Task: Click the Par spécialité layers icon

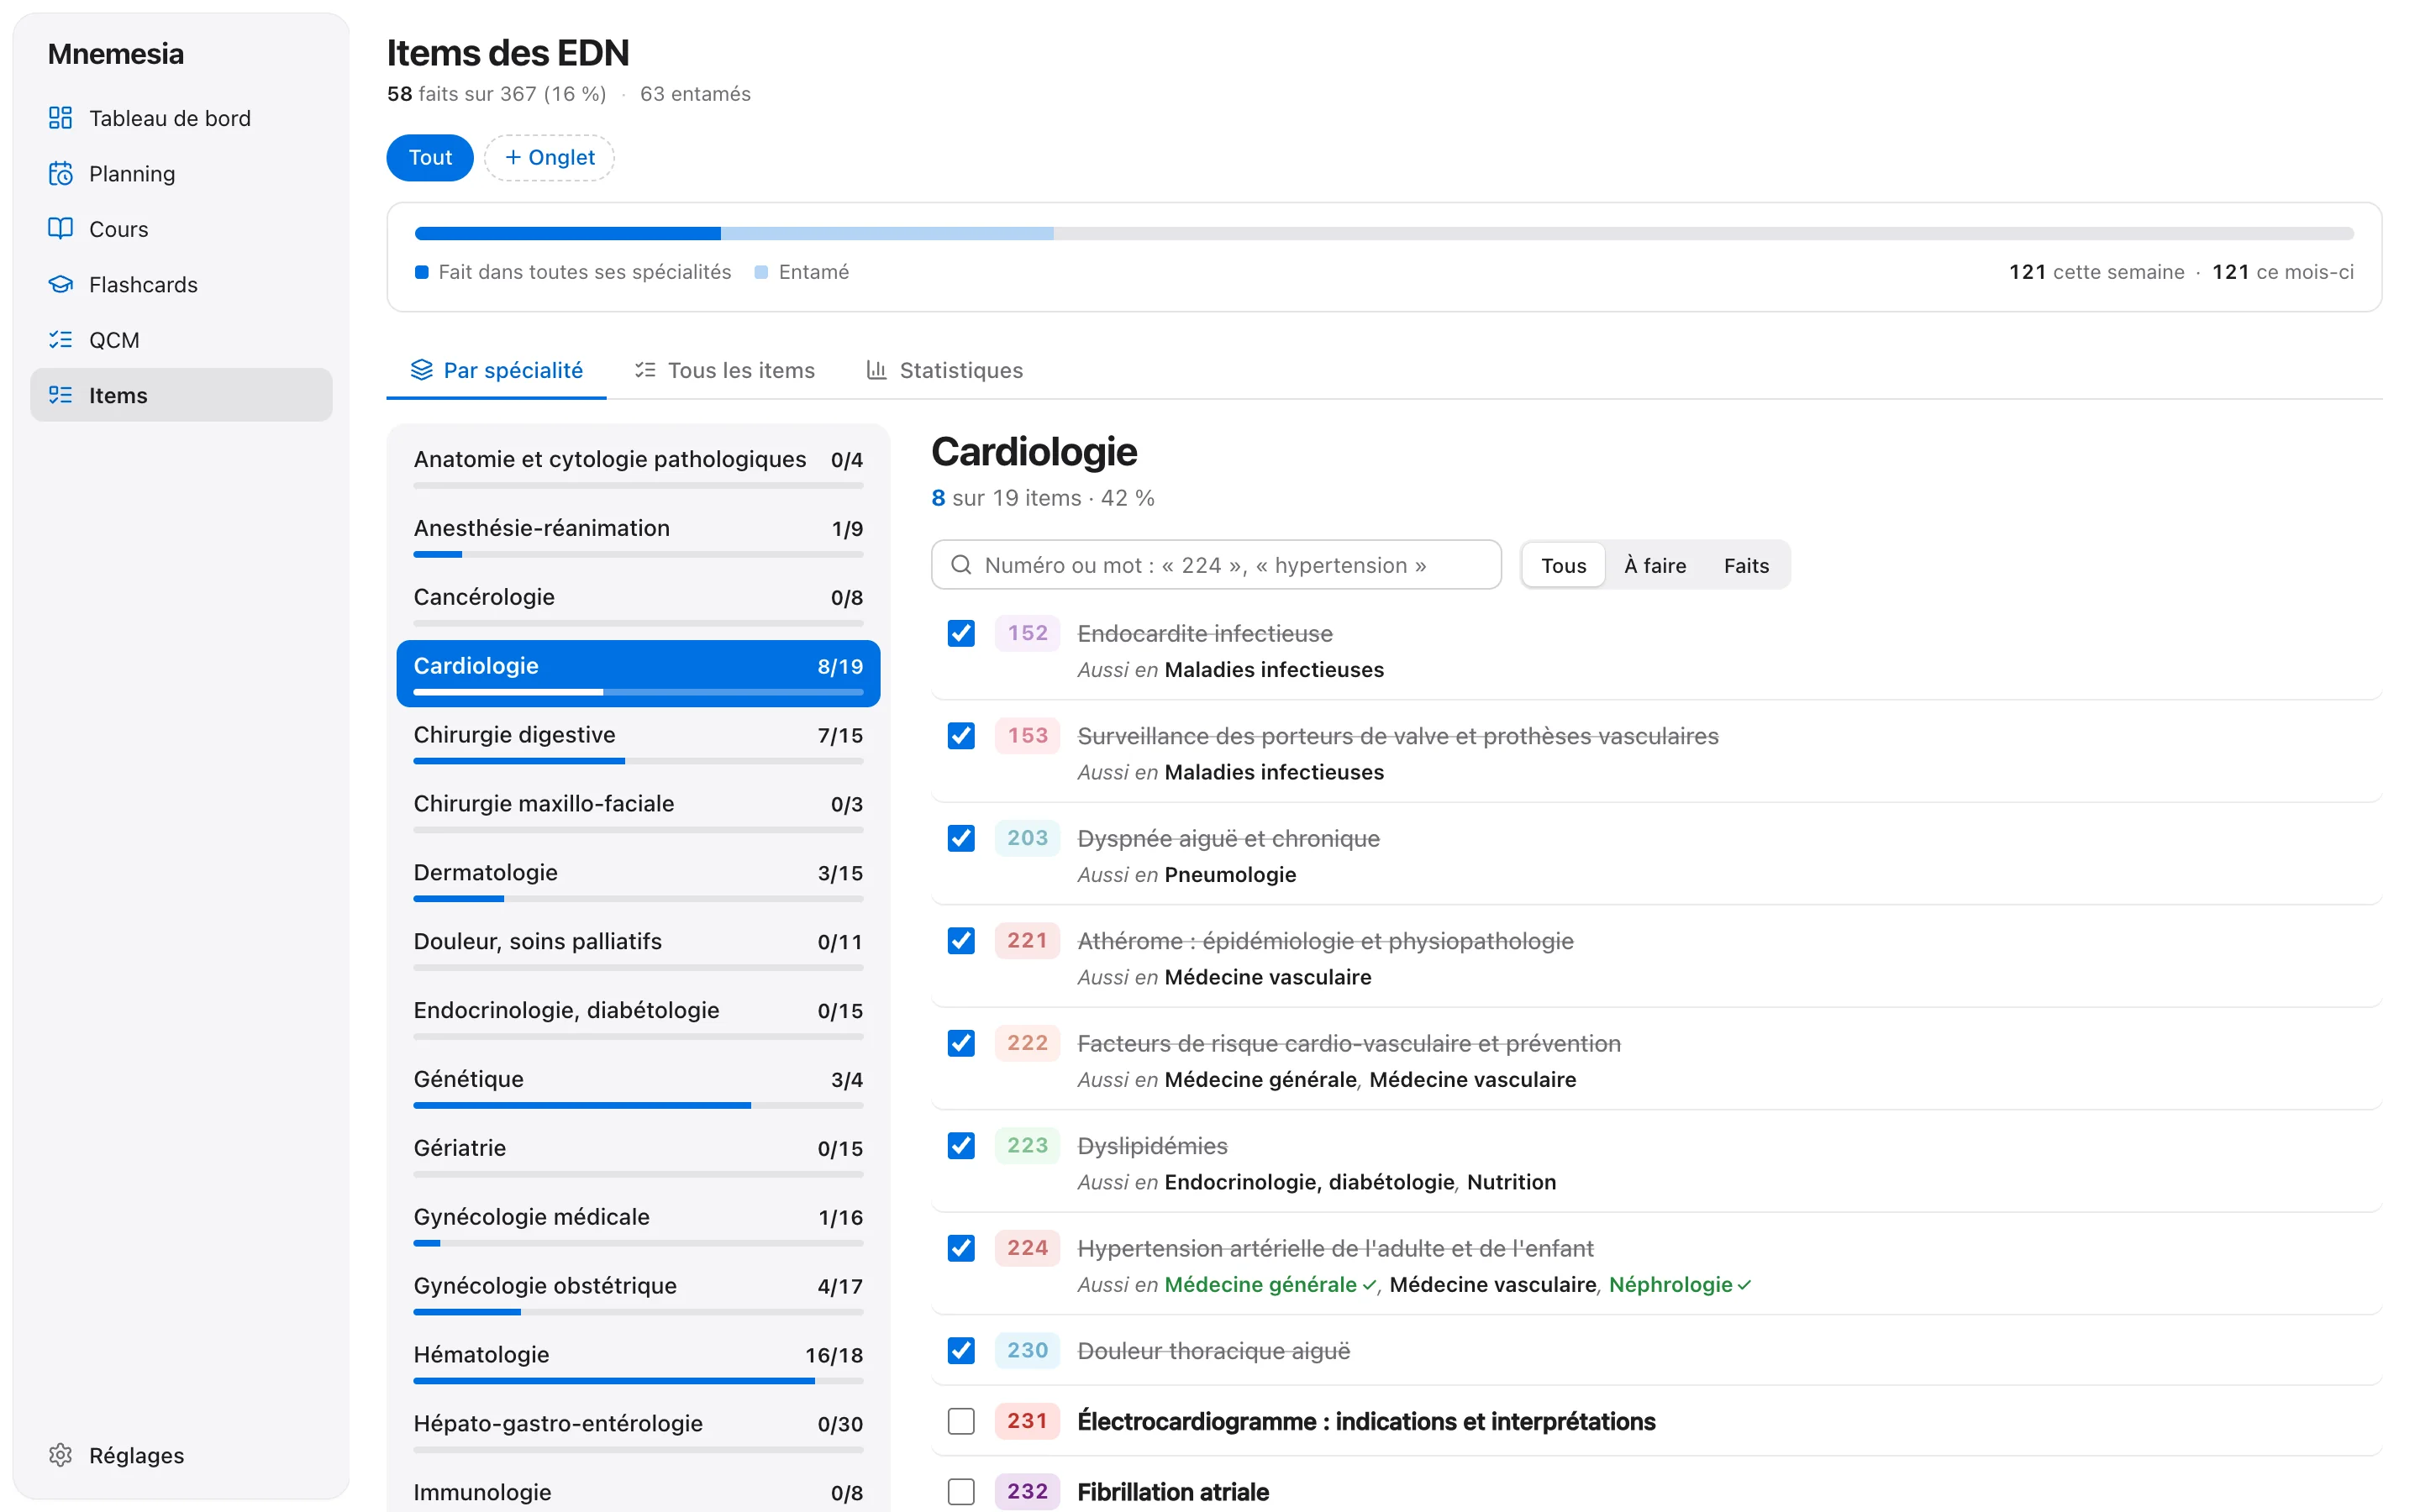Action: (x=422, y=370)
